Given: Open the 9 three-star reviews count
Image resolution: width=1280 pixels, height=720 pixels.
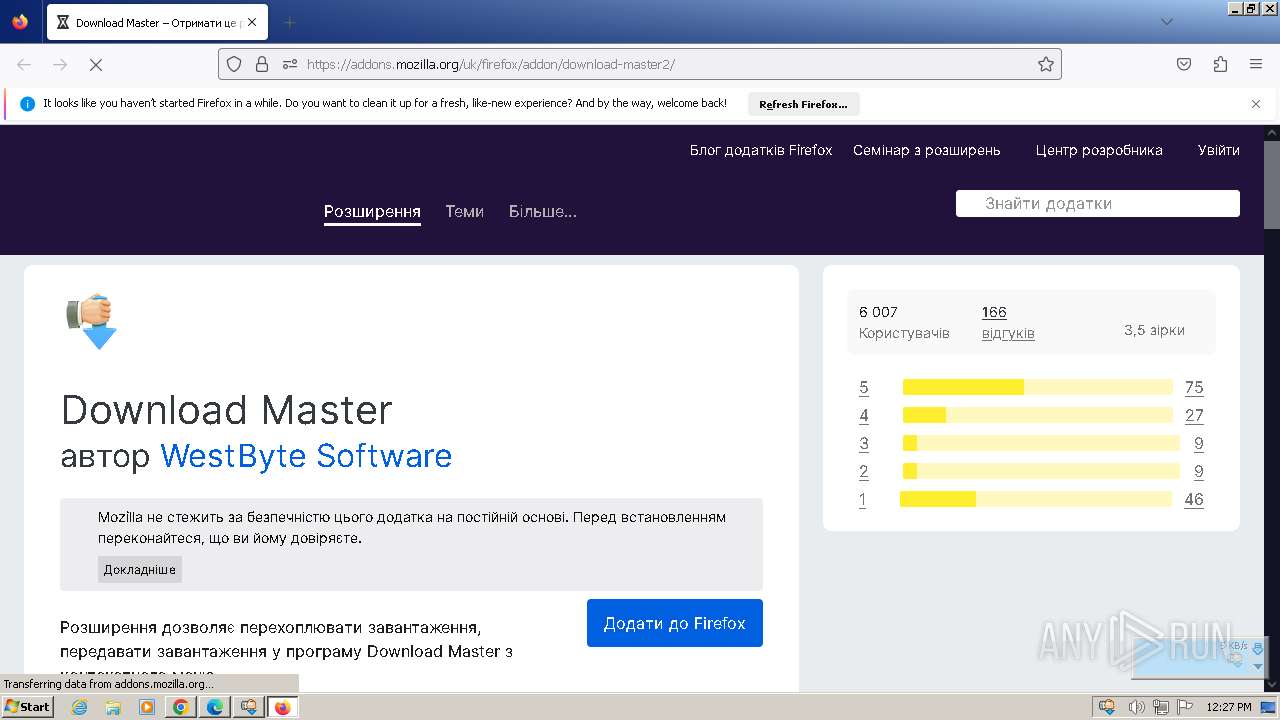Looking at the screenshot, I should (1199, 444).
